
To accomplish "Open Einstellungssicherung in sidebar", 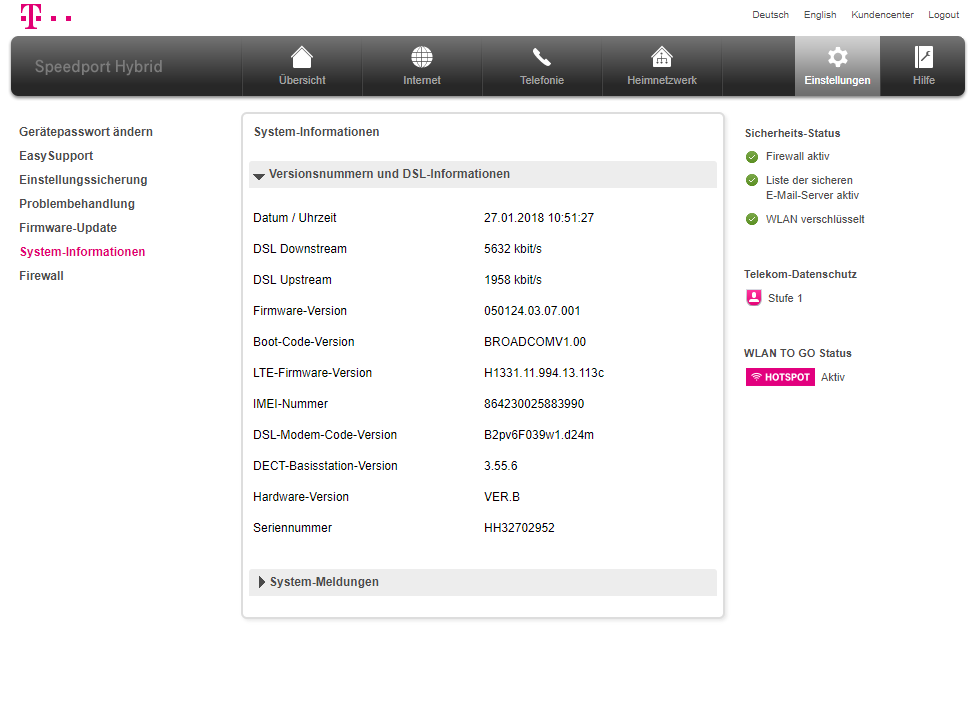I will click(83, 180).
